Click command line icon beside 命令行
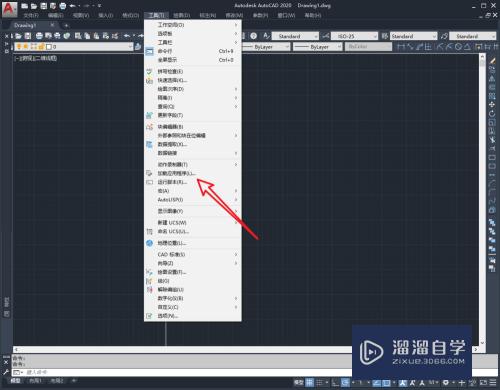This screenshot has width=500, height=390. tap(150, 51)
